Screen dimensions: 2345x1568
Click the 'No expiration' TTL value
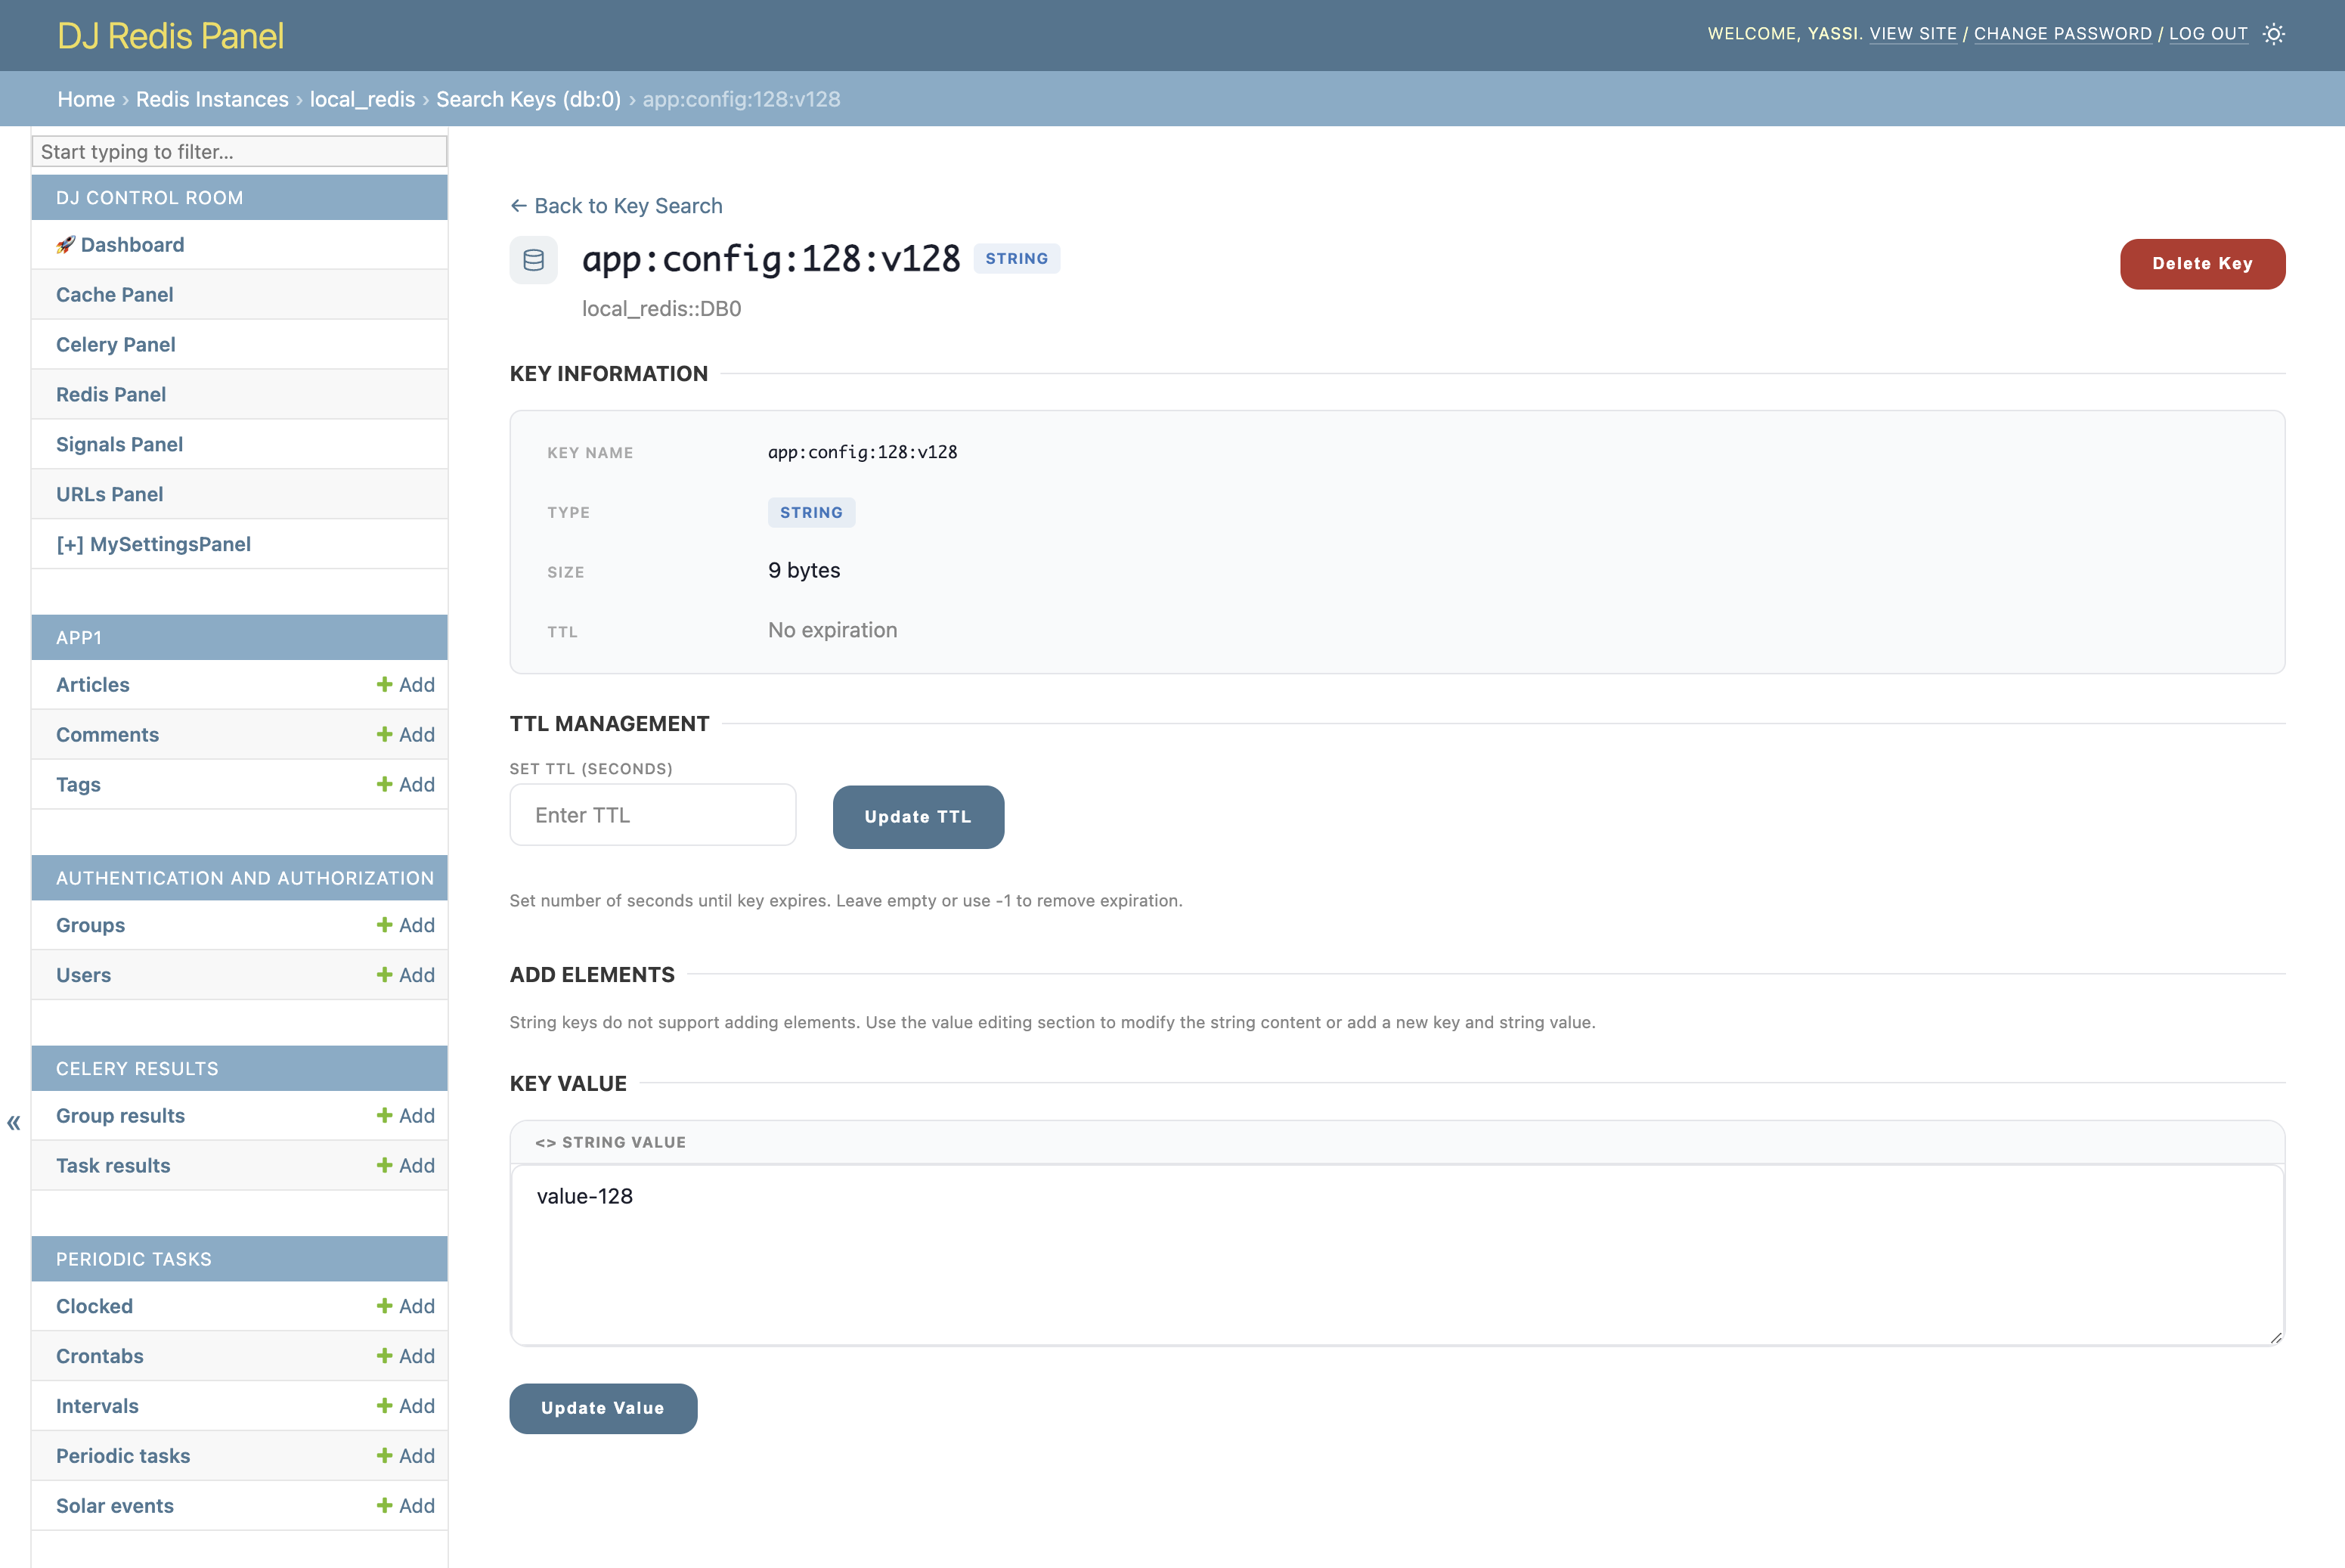(x=833, y=631)
